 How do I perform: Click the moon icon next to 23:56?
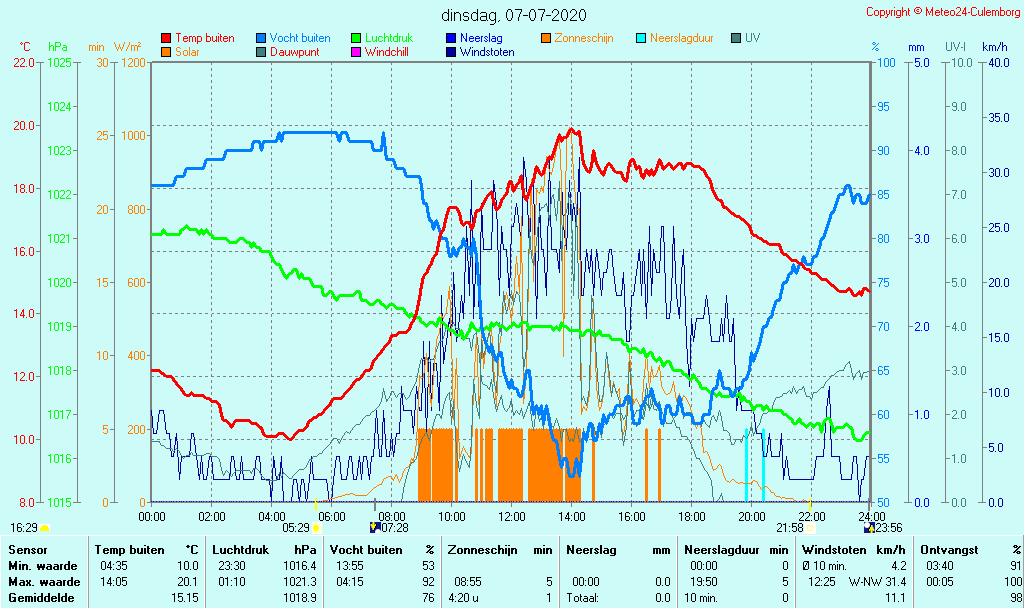point(869,527)
